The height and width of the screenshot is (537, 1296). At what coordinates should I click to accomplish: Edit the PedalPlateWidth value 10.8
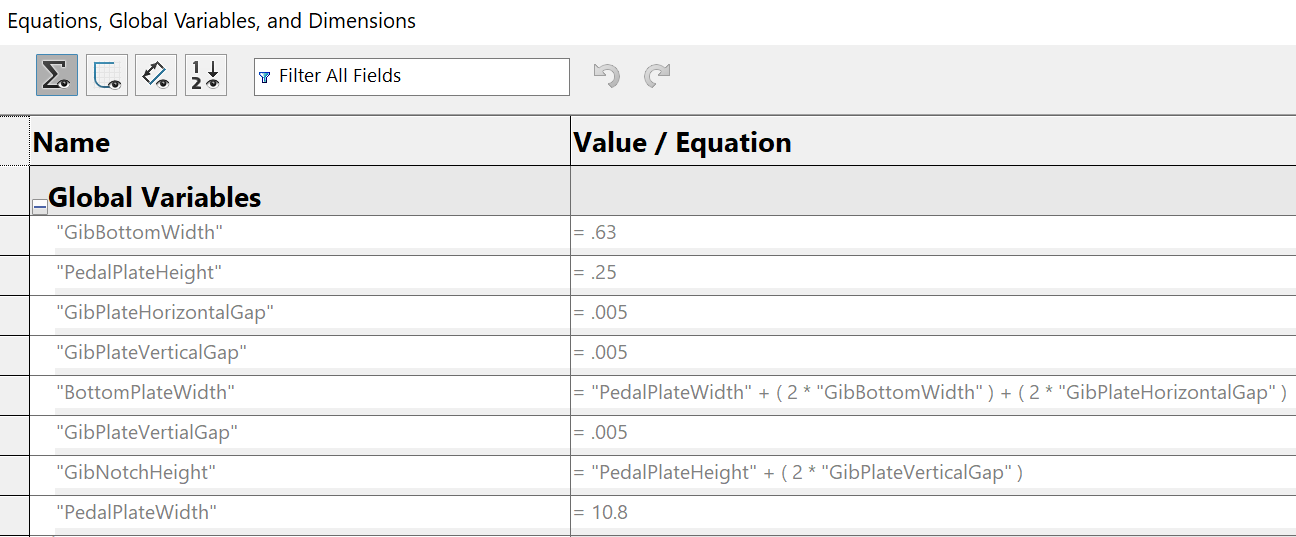click(x=933, y=512)
